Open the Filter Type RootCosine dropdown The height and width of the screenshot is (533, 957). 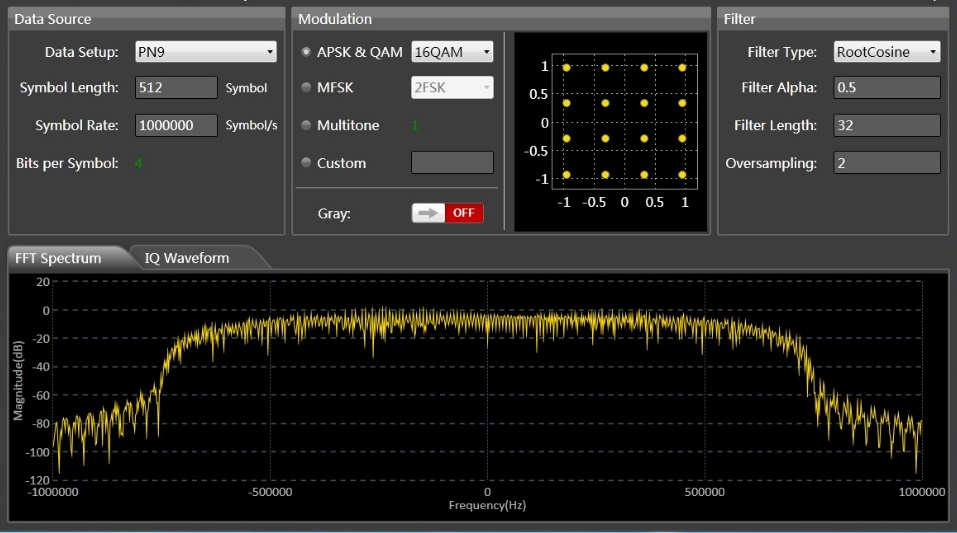click(x=886, y=52)
